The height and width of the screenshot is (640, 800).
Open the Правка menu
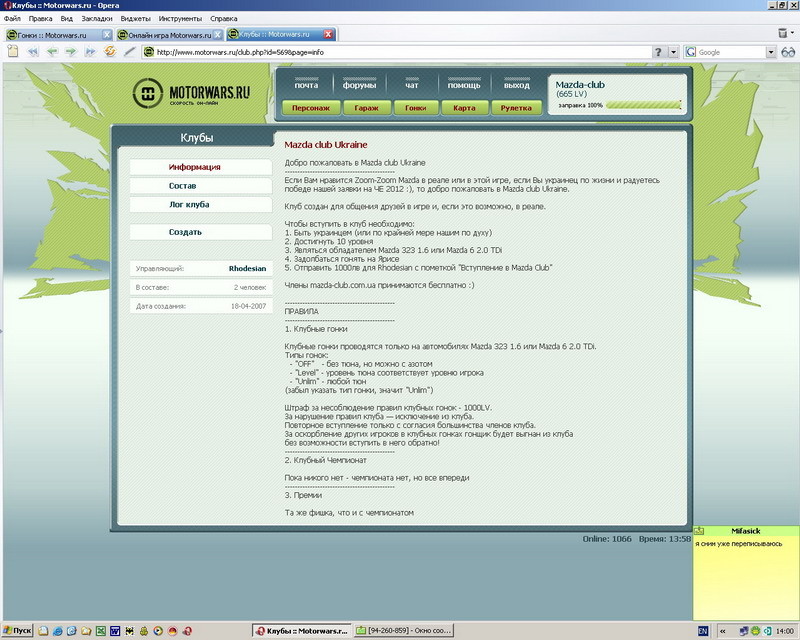[x=40, y=18]
